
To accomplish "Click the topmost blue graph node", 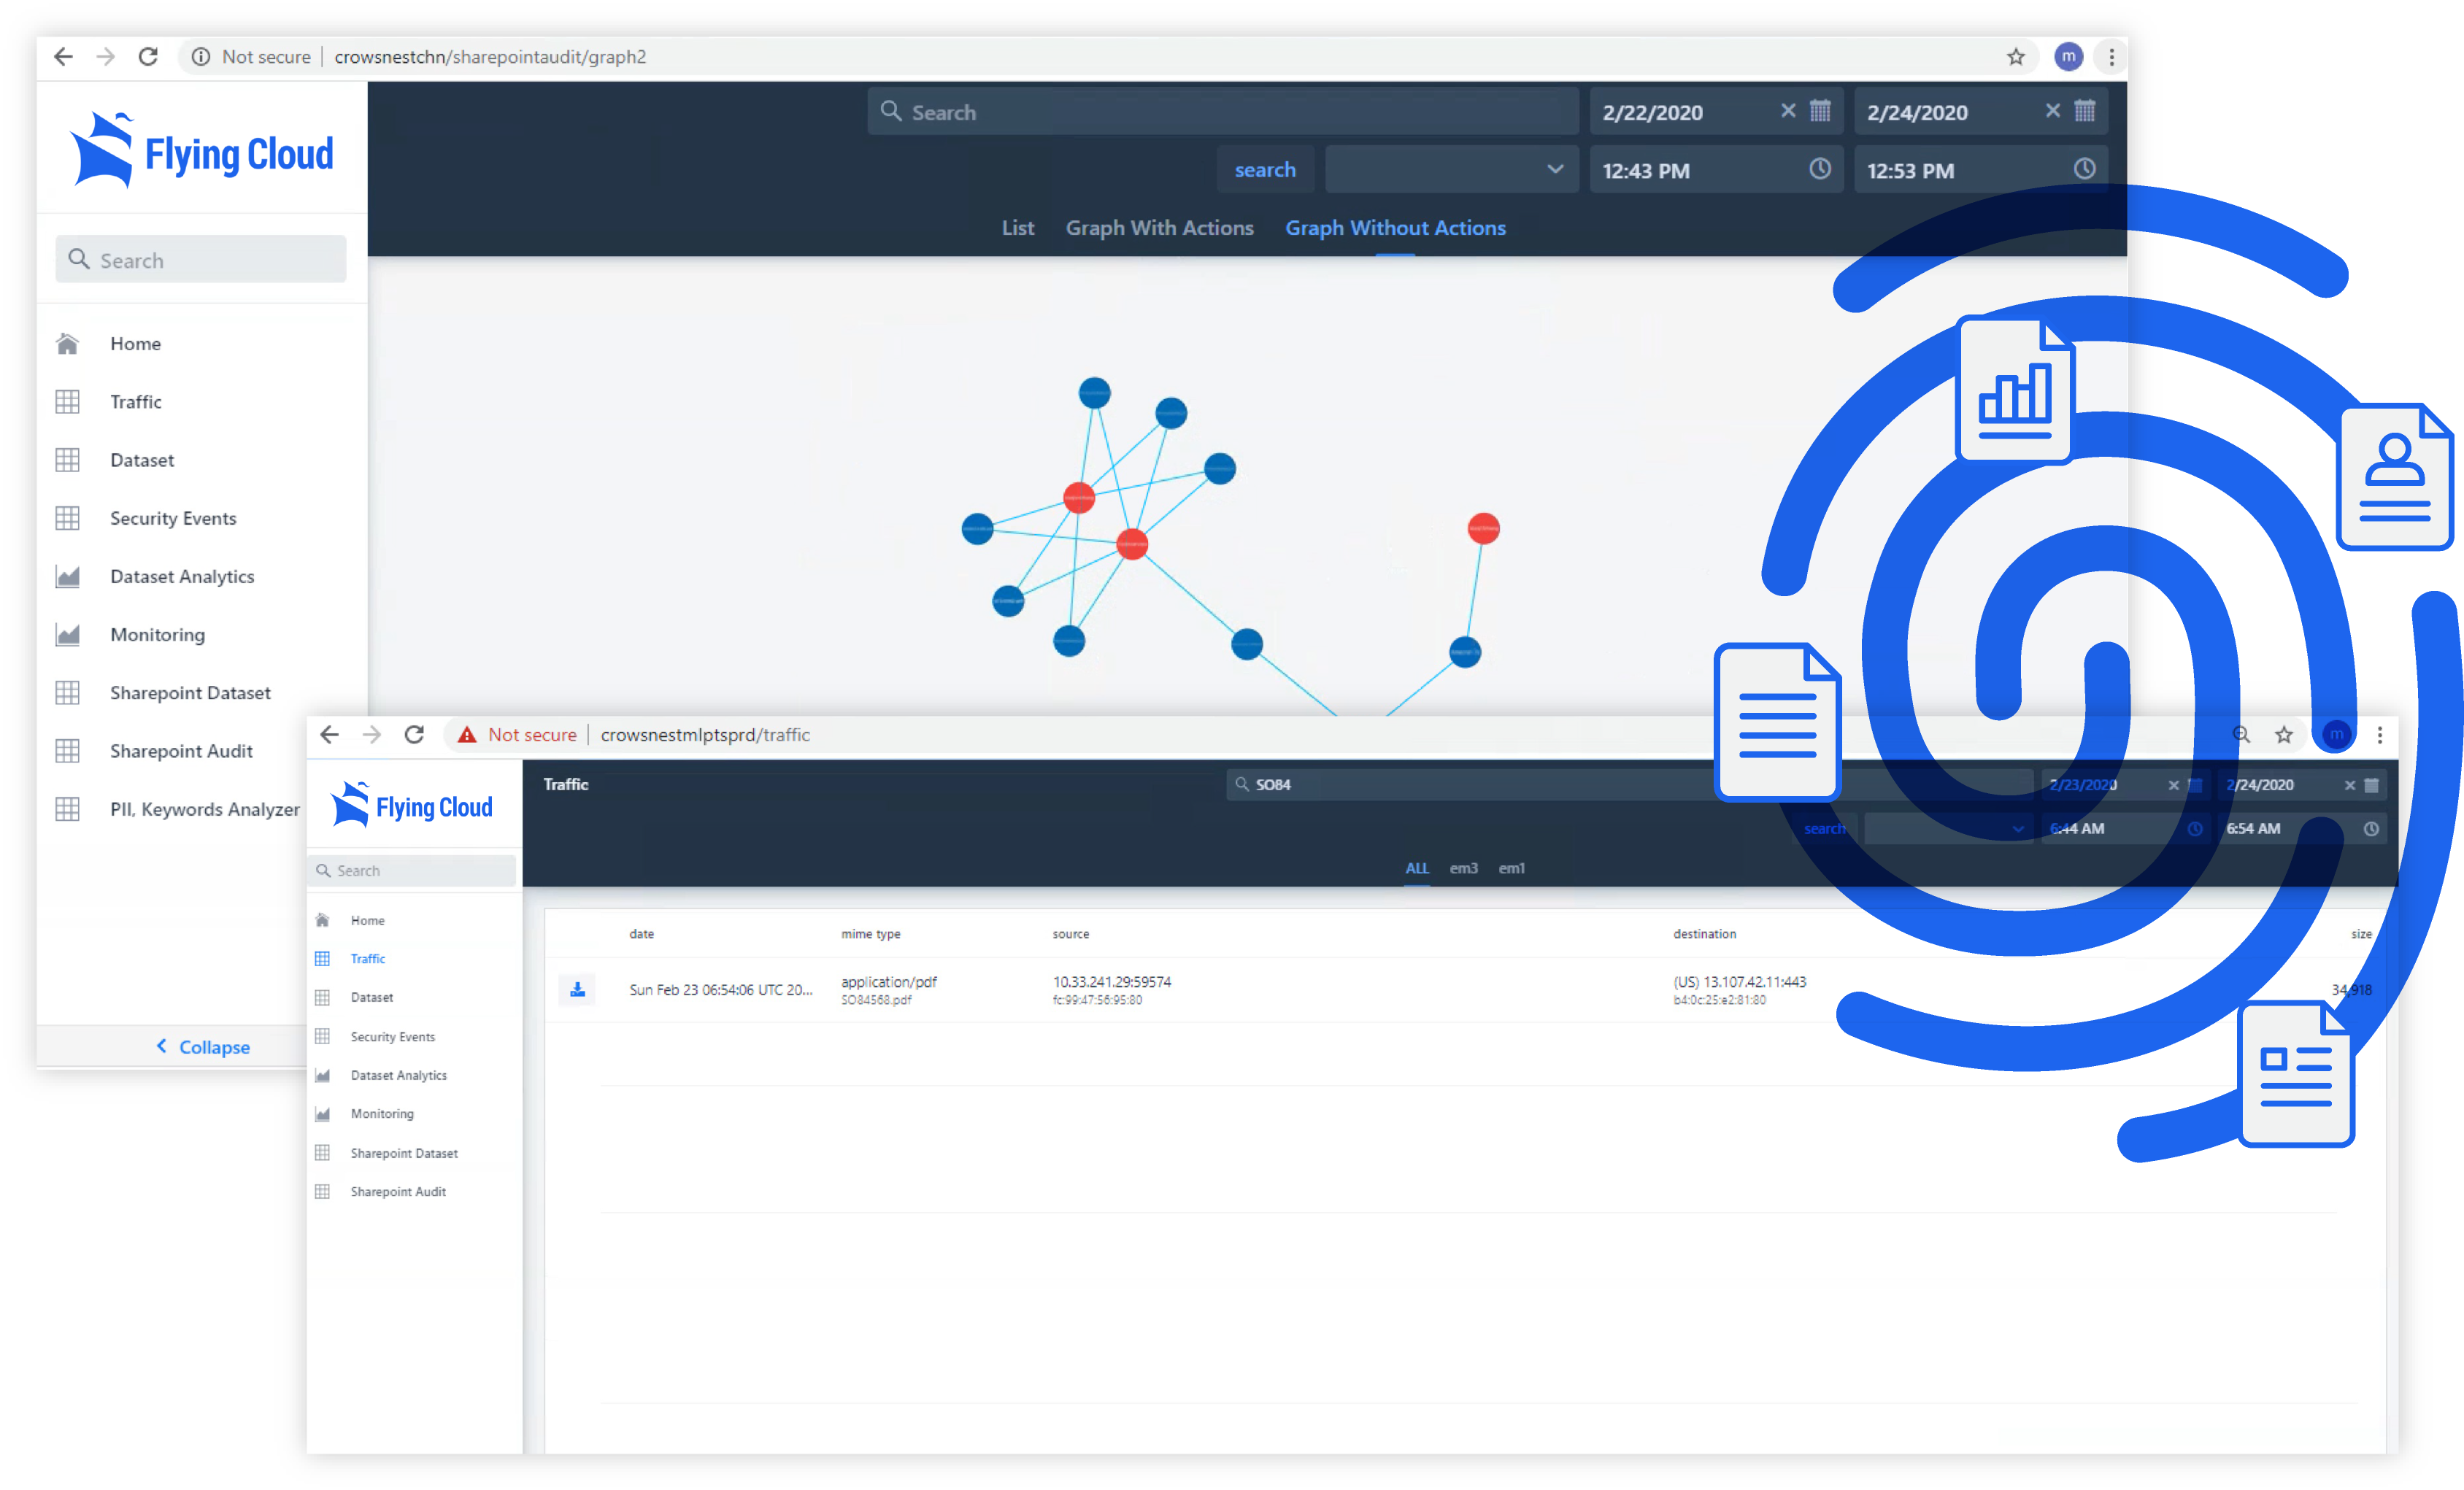I will tap(1094, 392).
